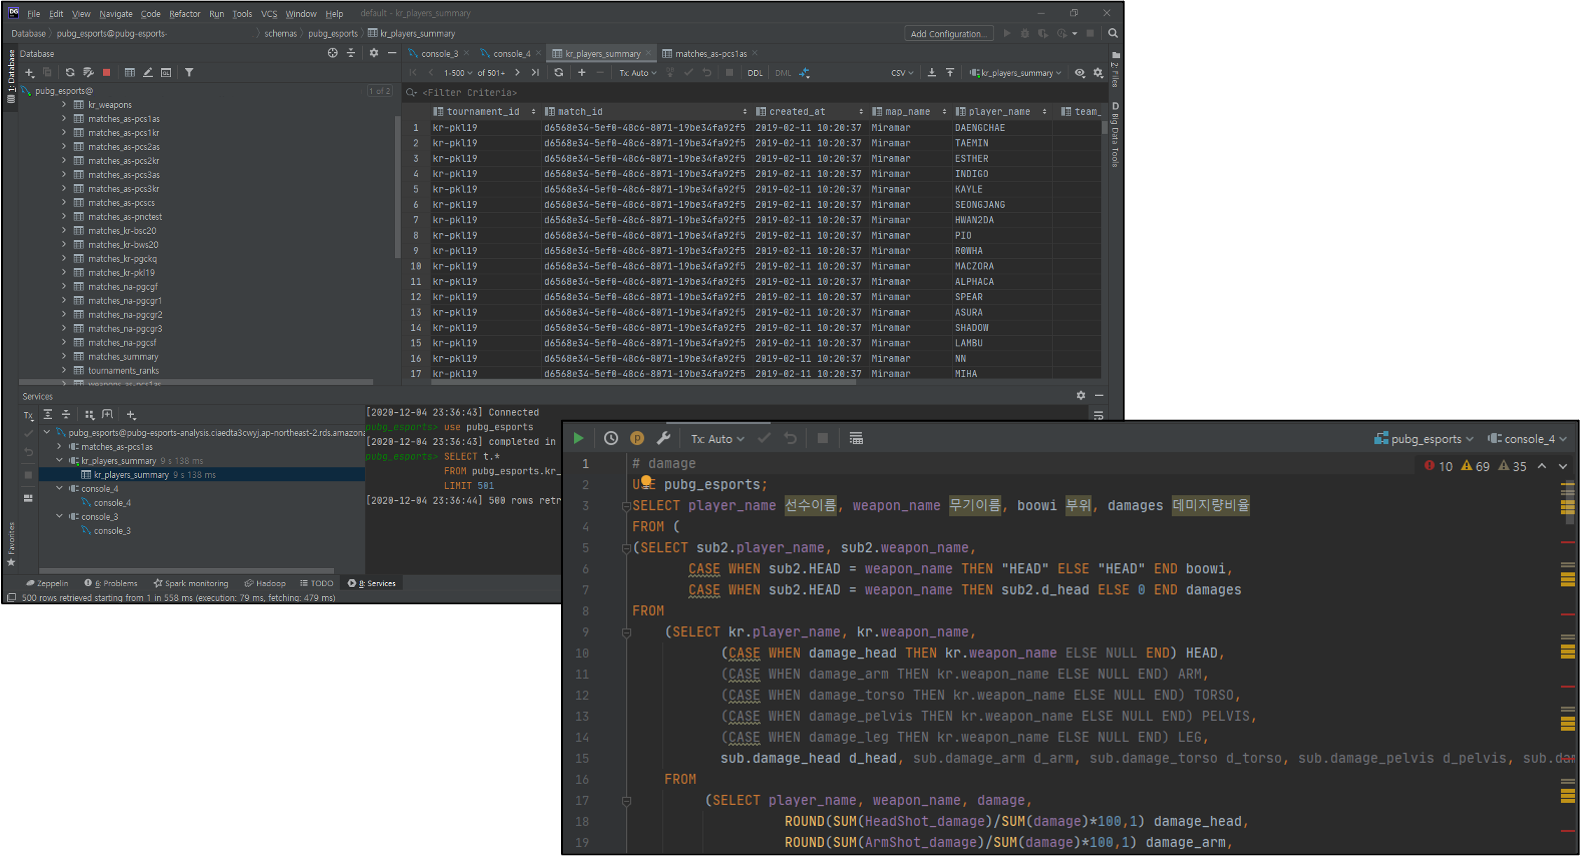
Task: Click the Edit (pencil) icon in Database toolbar
Action: [148, 73]
